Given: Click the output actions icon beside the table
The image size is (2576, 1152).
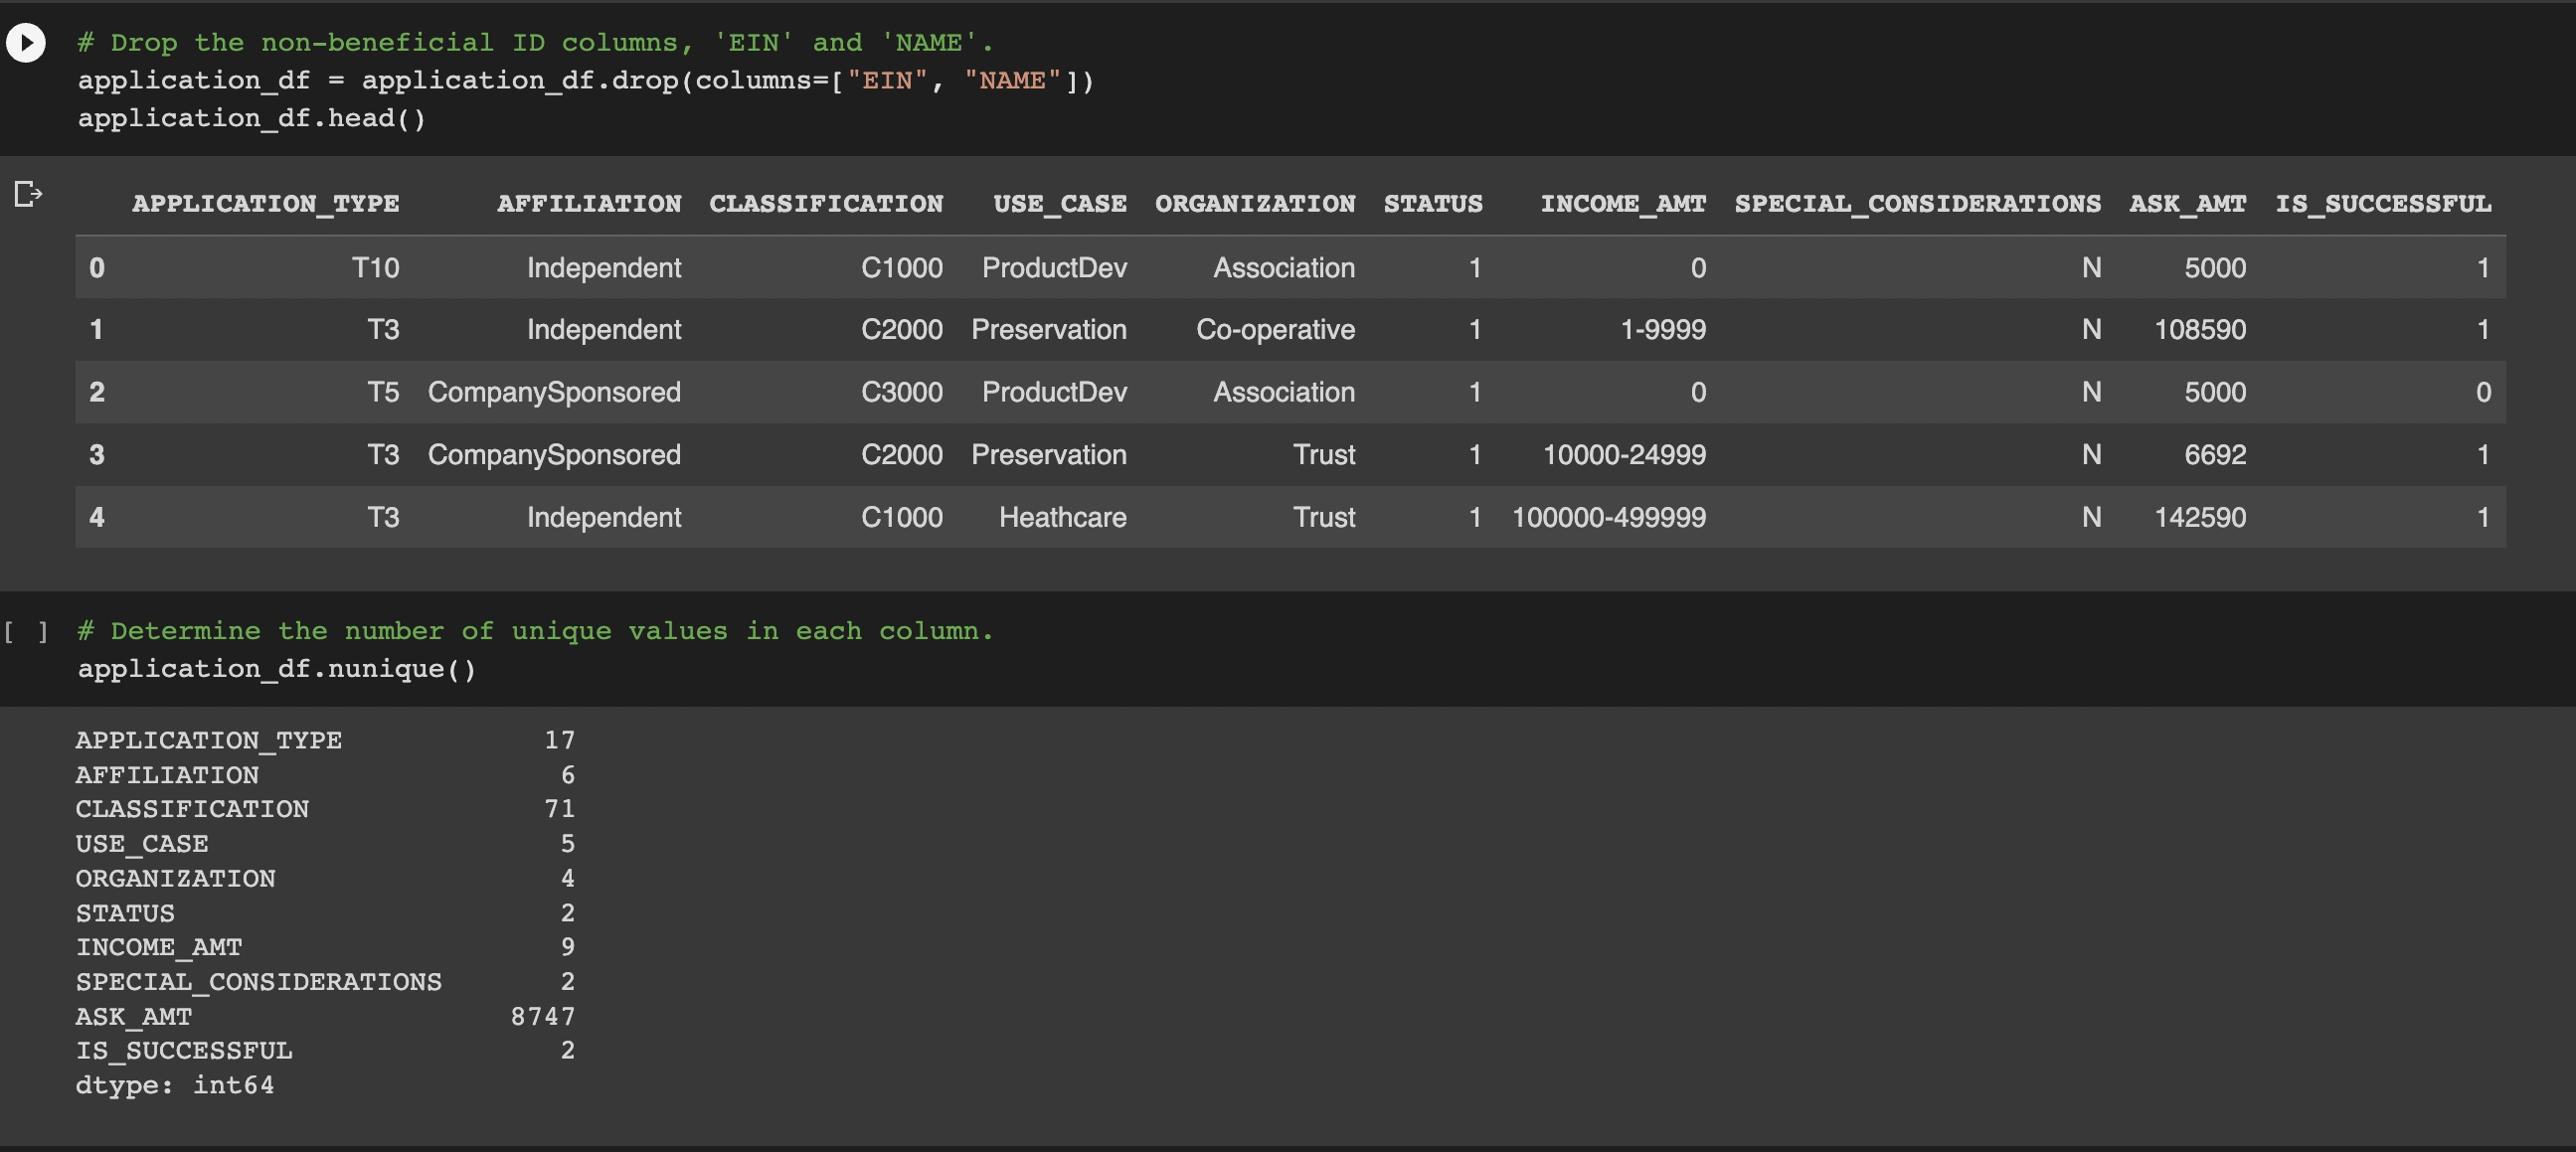Looking at the screenshot, I should pyautogui.click(x=28, y=194).
